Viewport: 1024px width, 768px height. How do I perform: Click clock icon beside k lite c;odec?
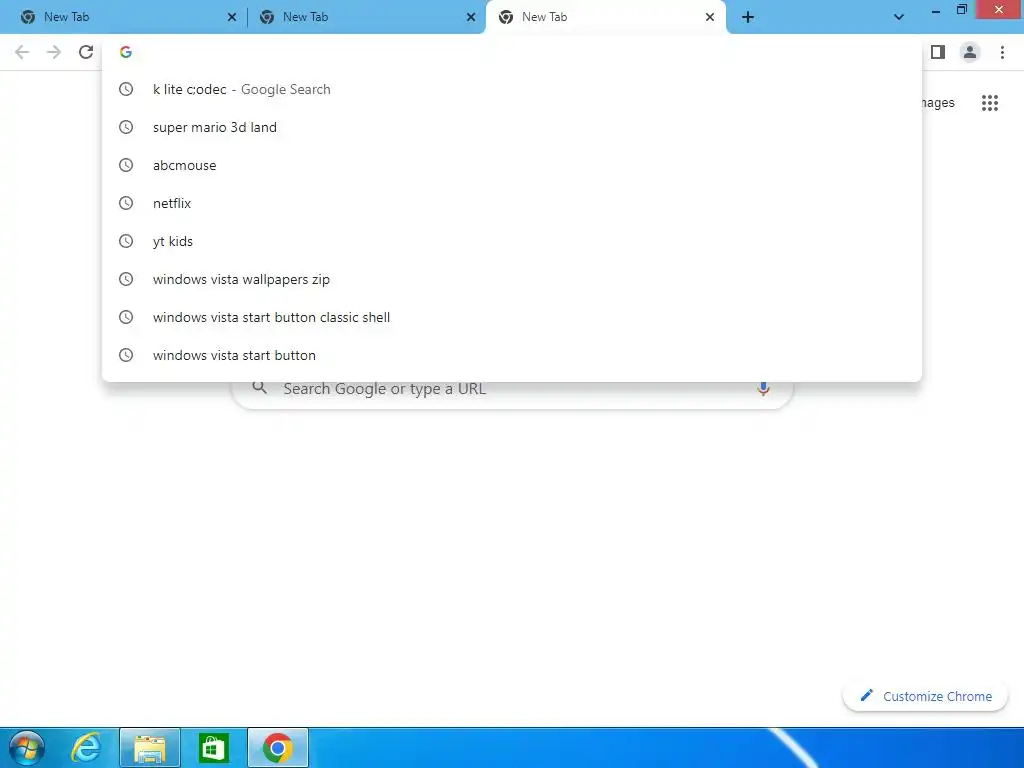(x=126, y=89)
